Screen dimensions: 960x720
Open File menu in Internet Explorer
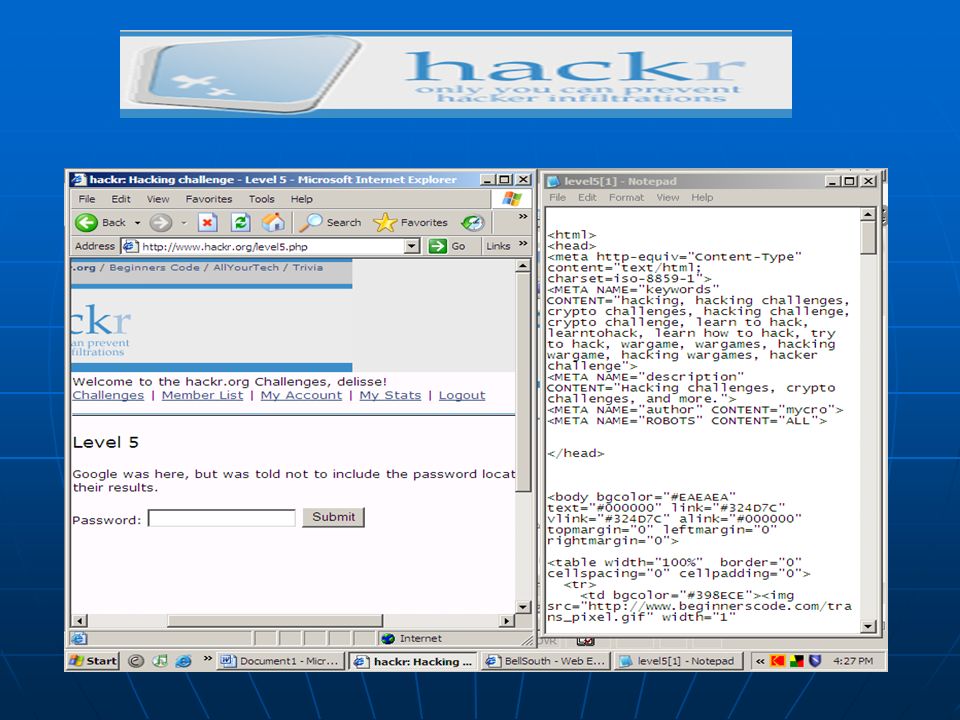(87, 199)
